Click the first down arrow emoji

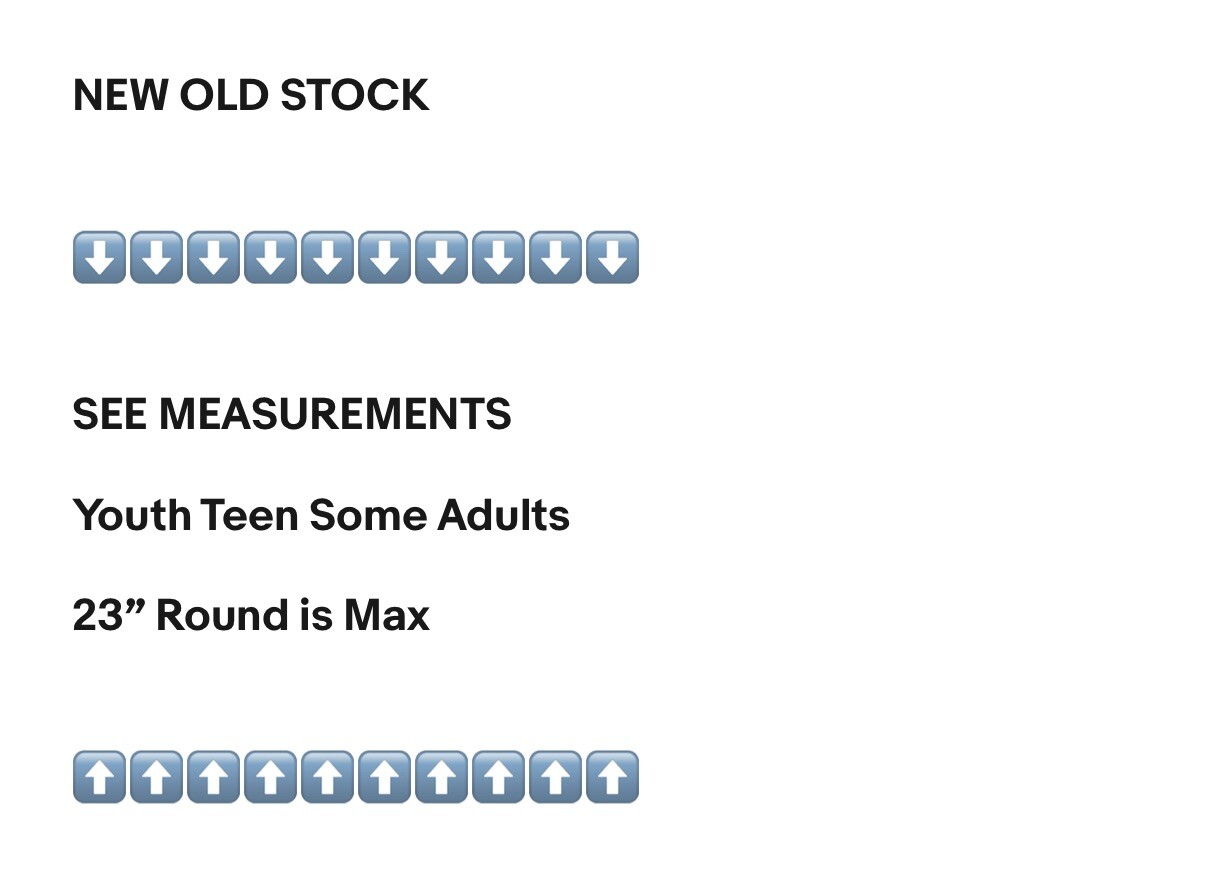(x=99, y=257)
